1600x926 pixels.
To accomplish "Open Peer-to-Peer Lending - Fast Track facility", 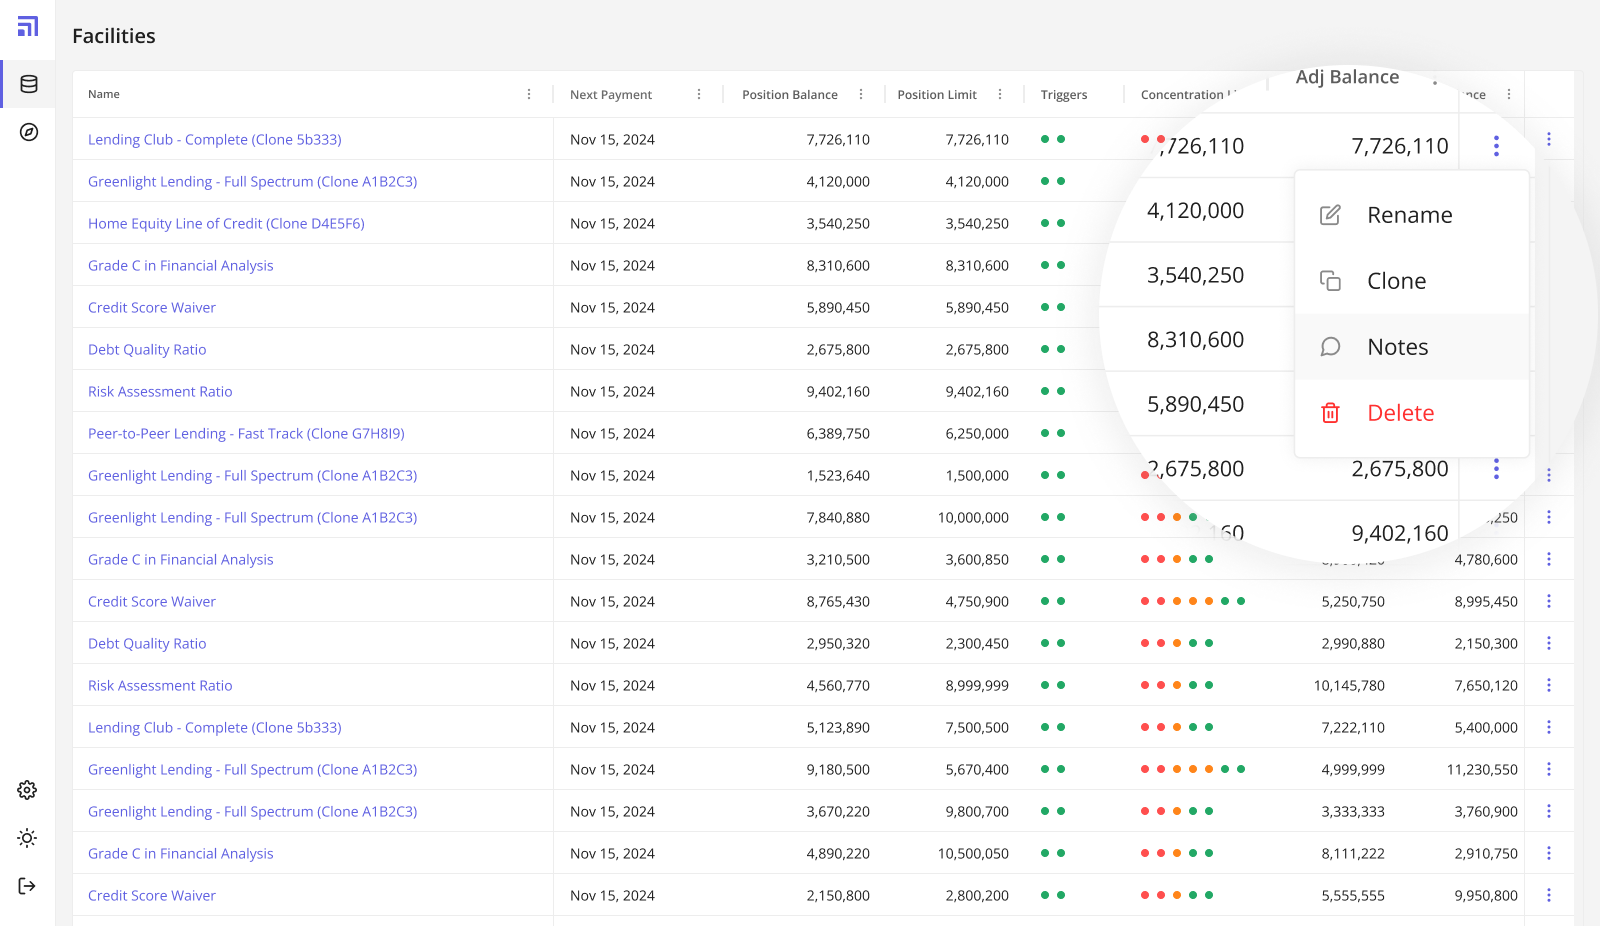I will (246, 434).
